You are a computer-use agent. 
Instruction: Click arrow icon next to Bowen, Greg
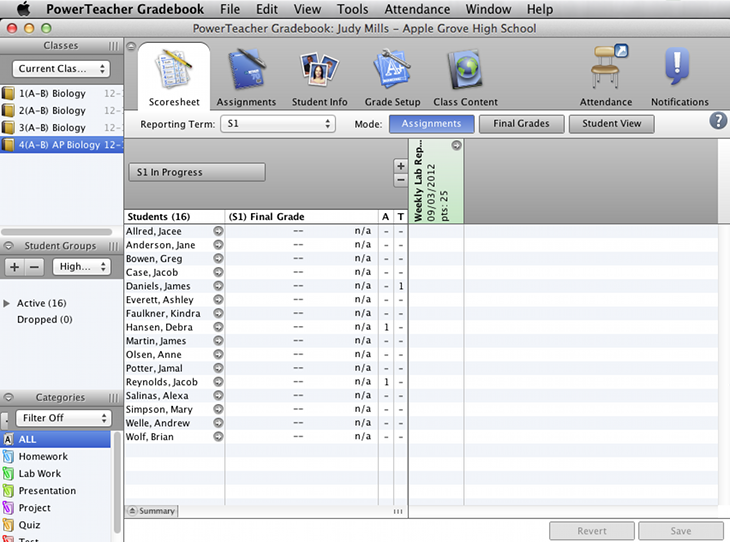point(218,258)
